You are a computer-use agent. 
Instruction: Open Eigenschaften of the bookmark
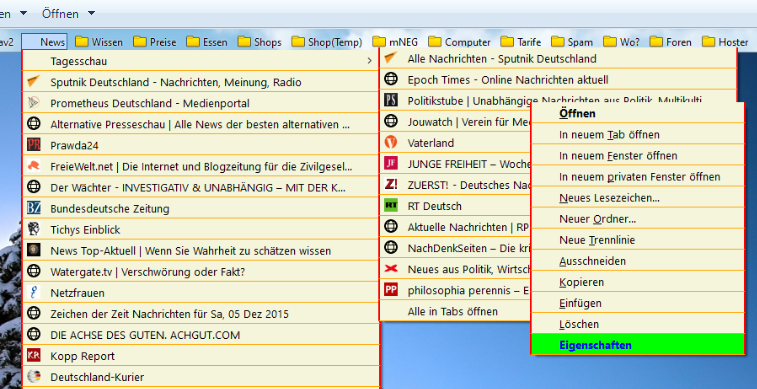click(638, 345)
